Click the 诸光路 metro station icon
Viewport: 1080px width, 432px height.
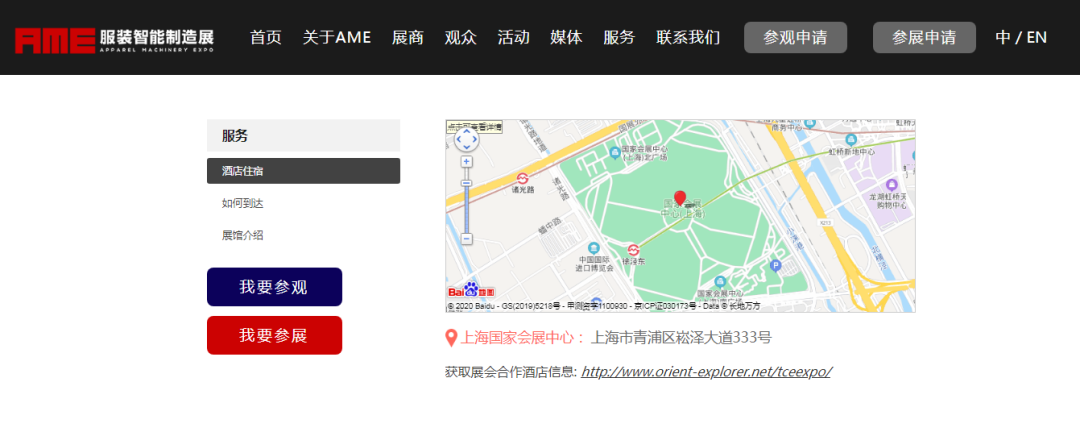(522, 178)
